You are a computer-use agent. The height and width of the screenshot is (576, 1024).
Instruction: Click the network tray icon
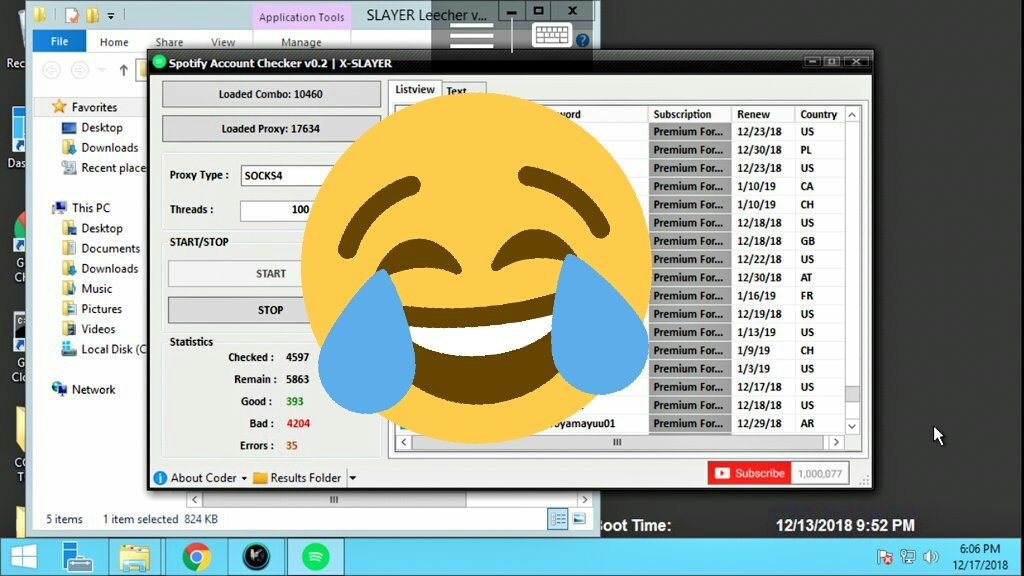[x=908, y=557]
